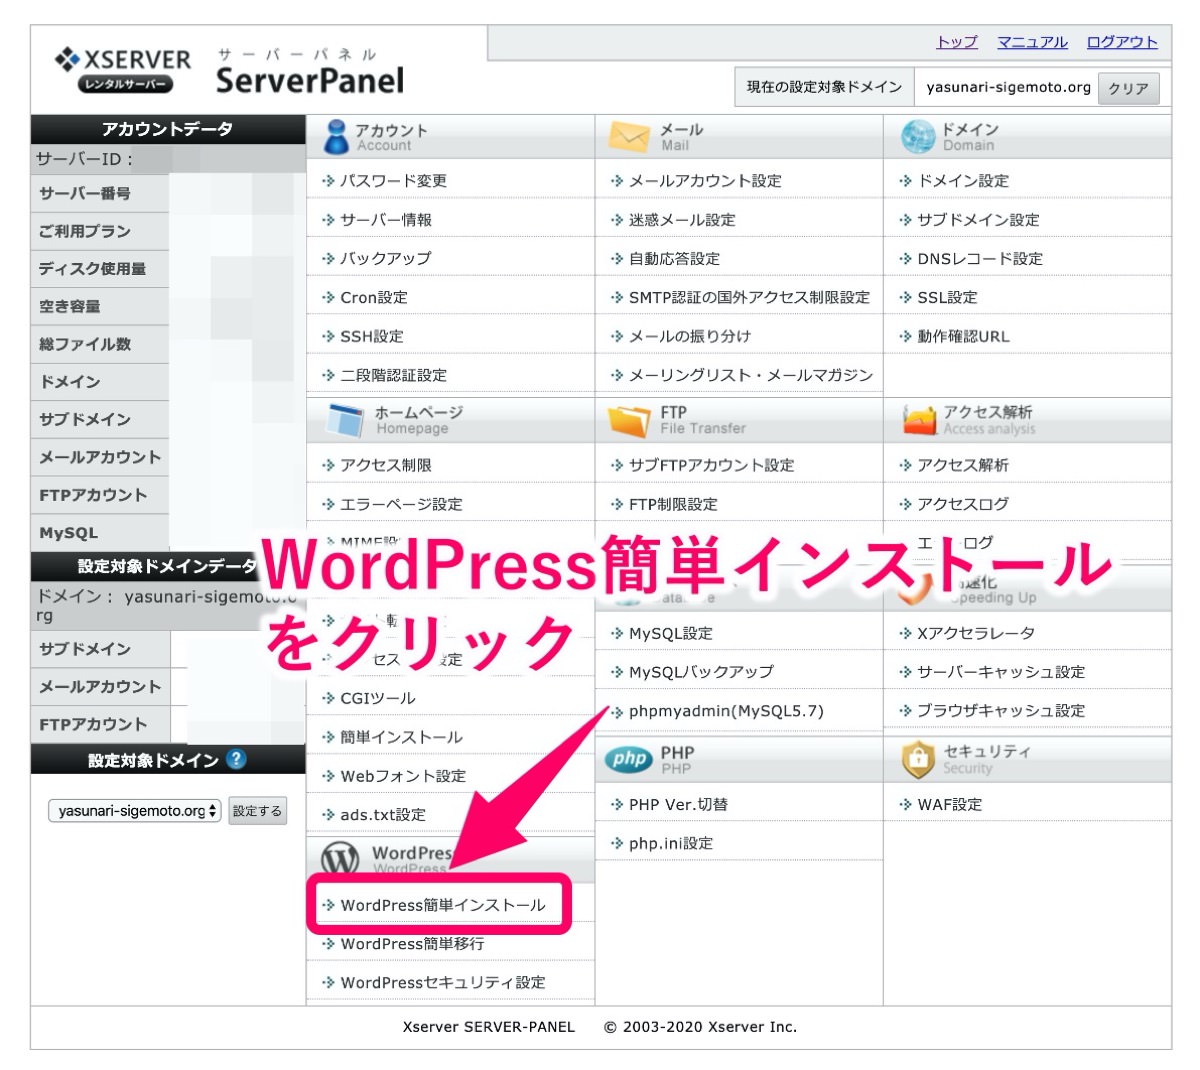Image resolution: width=1200 pixels, height=1070 pixels.
Task: Click the FTP folder icon
Action: click(629, 420)
